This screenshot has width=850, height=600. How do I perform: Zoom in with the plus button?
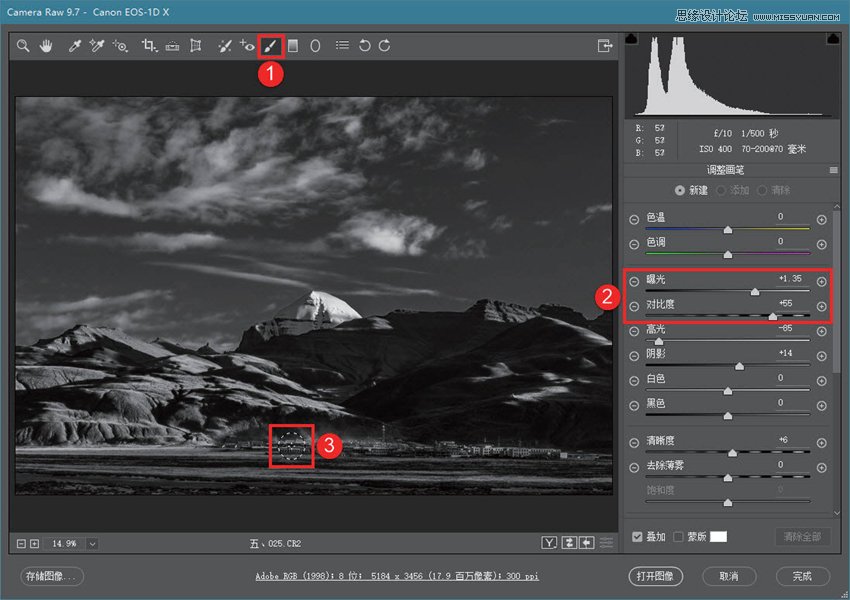pyautogui.click(x=34, y=543)
